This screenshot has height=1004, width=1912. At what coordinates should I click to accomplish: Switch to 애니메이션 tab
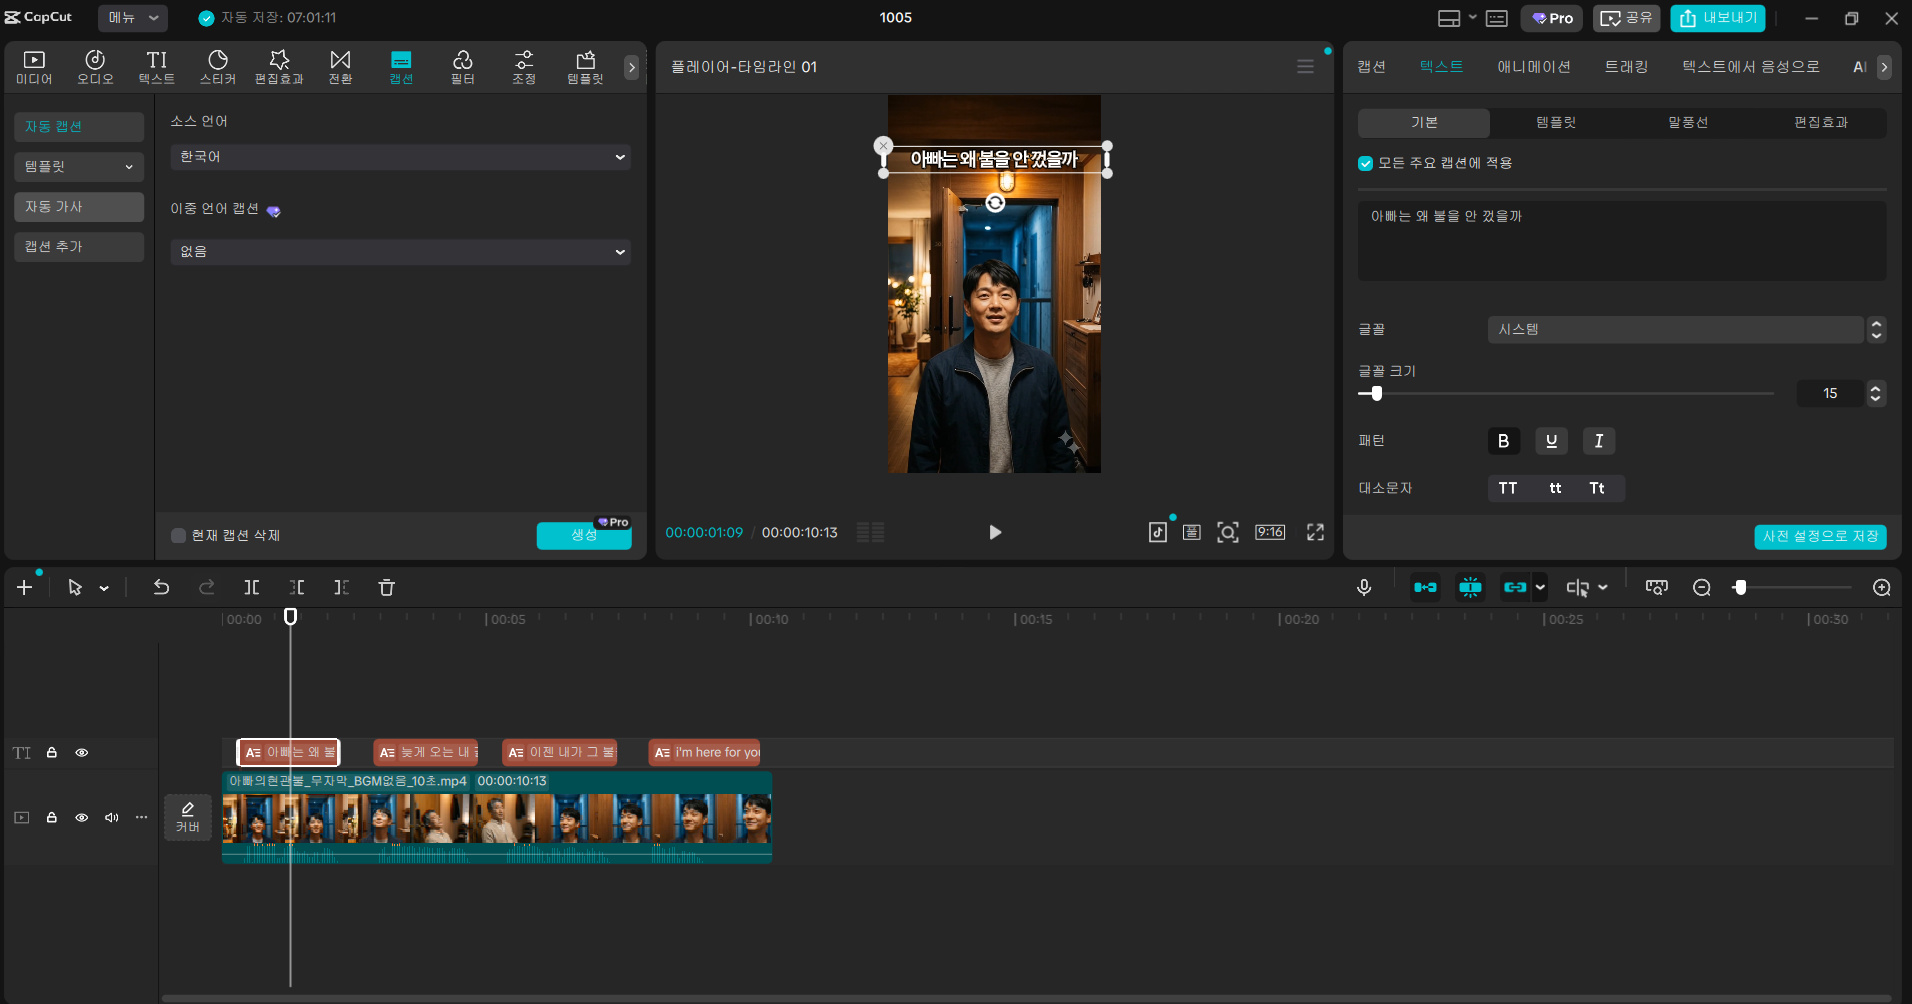pyautogui.click(x=1533, y=67)
